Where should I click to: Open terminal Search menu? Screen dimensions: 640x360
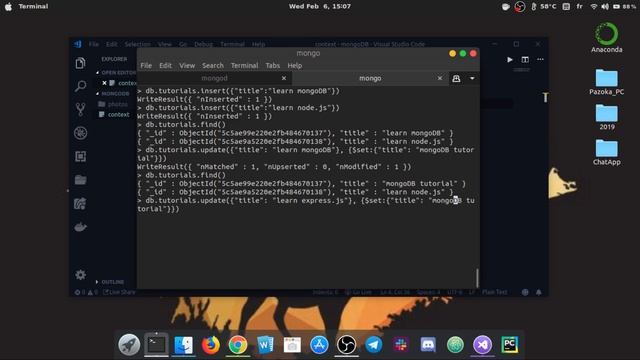[x=213, y=65]
